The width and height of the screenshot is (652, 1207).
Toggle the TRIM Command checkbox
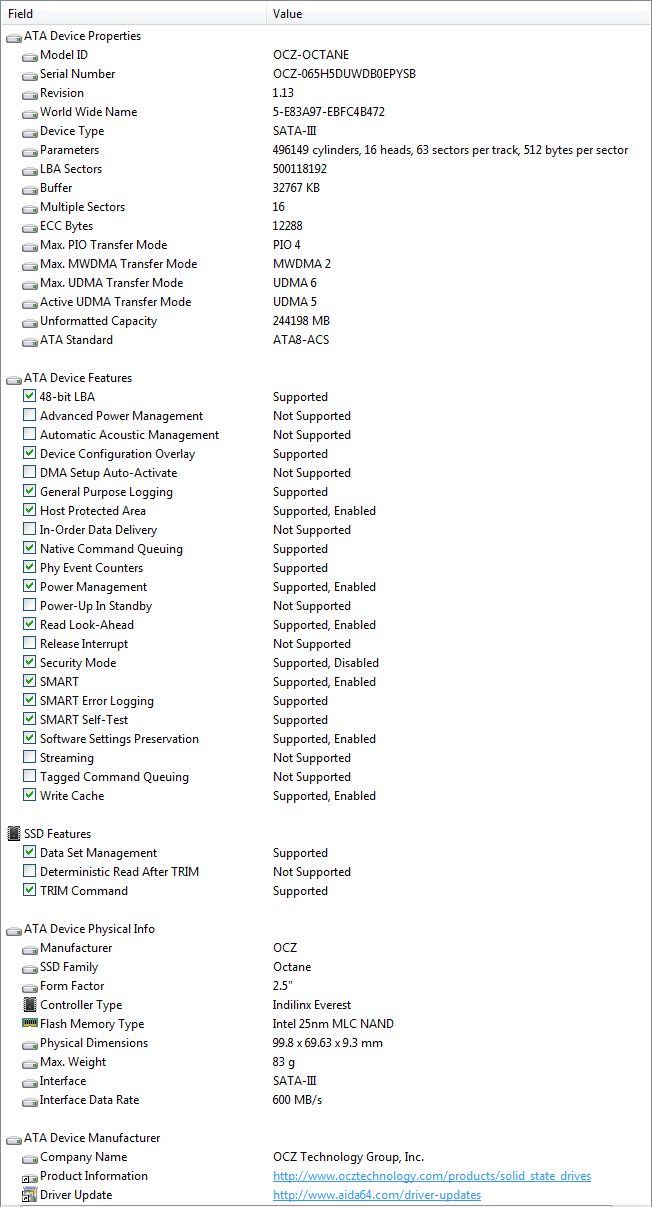coord(29,891)
